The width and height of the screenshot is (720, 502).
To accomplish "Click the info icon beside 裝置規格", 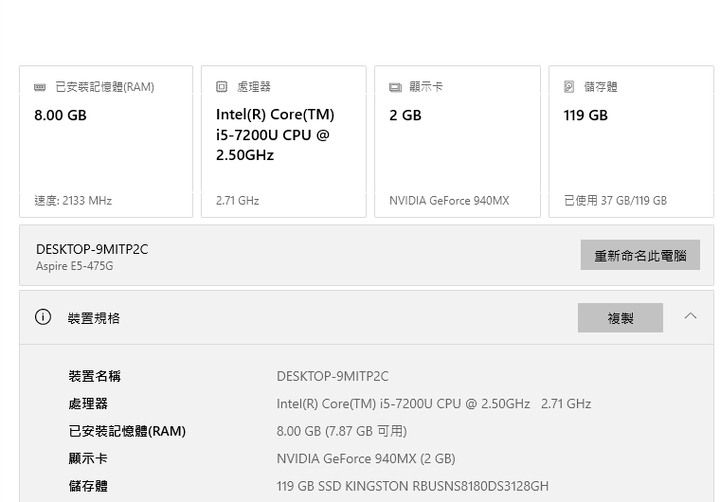I will point(43,317).
